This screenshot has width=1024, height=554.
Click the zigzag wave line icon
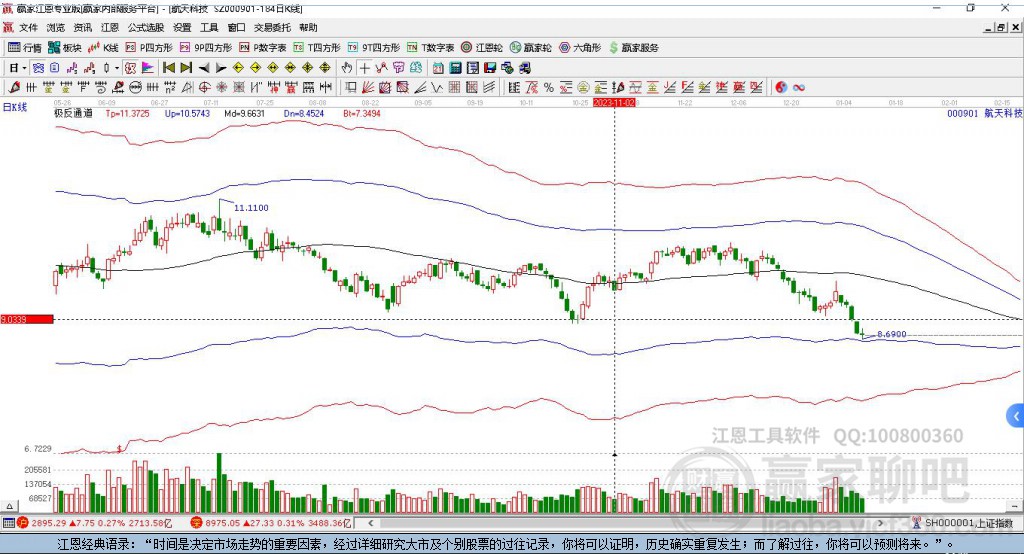coord(436,88)
